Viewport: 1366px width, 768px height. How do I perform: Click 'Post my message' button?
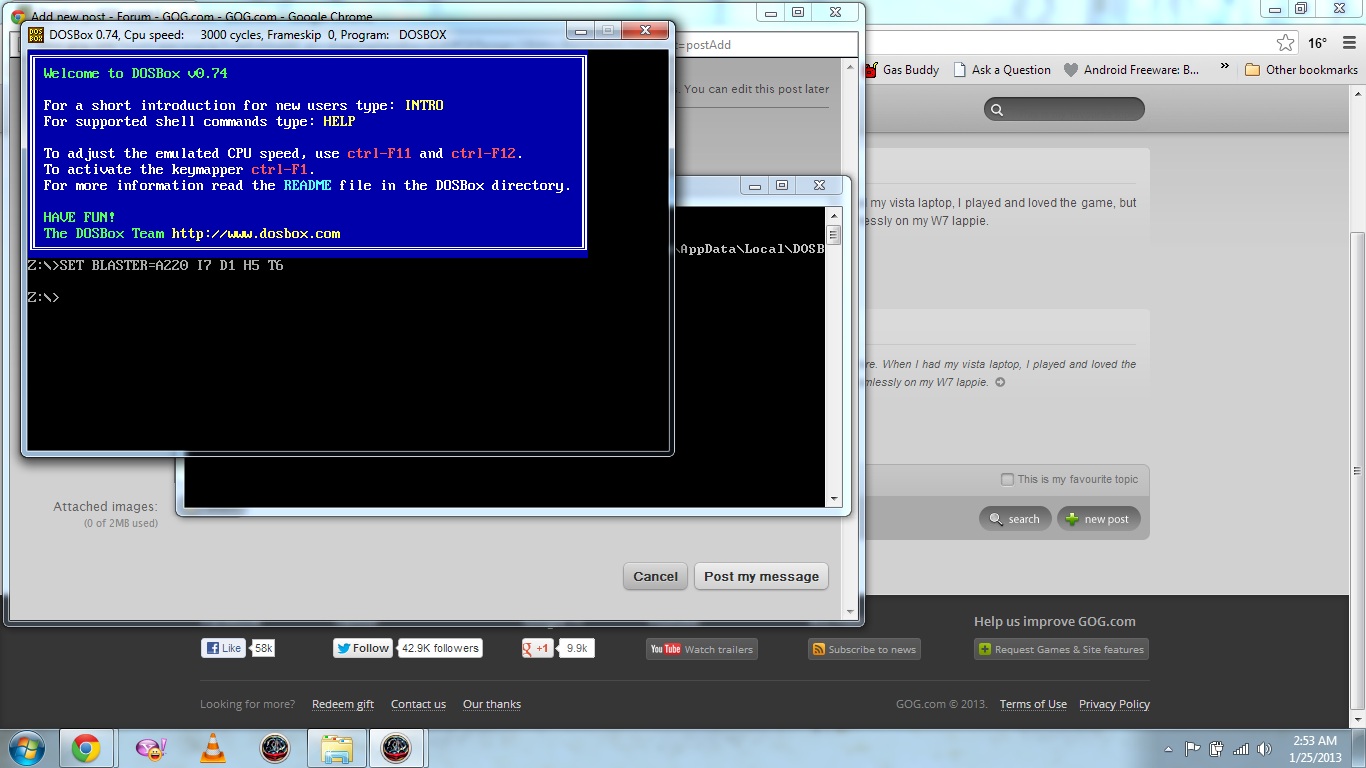click(761, 576)
